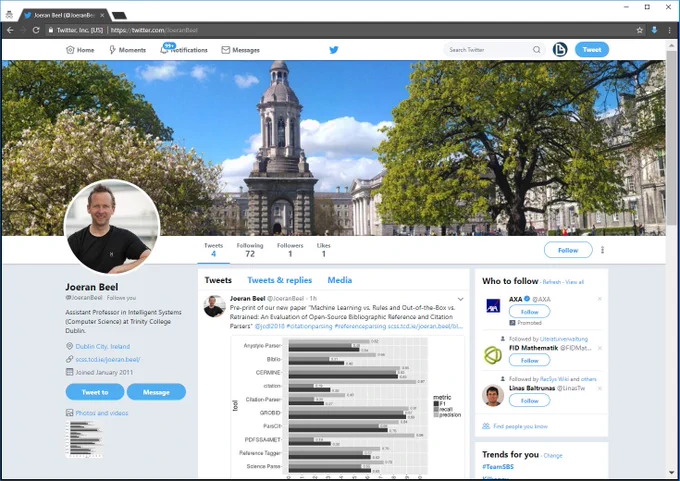Switch to the Media tab
Viewport: 680px width, 481px height.
[340, 280]
